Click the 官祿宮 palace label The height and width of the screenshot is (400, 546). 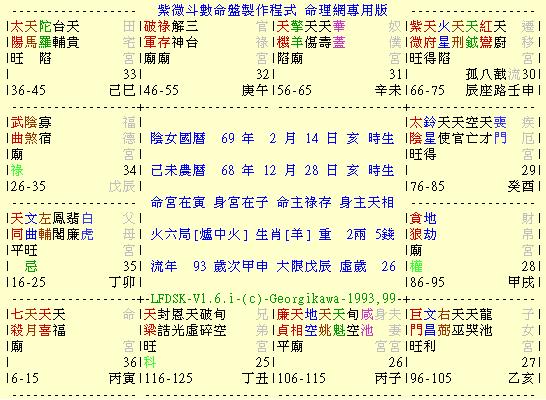[x=262, y=42]
